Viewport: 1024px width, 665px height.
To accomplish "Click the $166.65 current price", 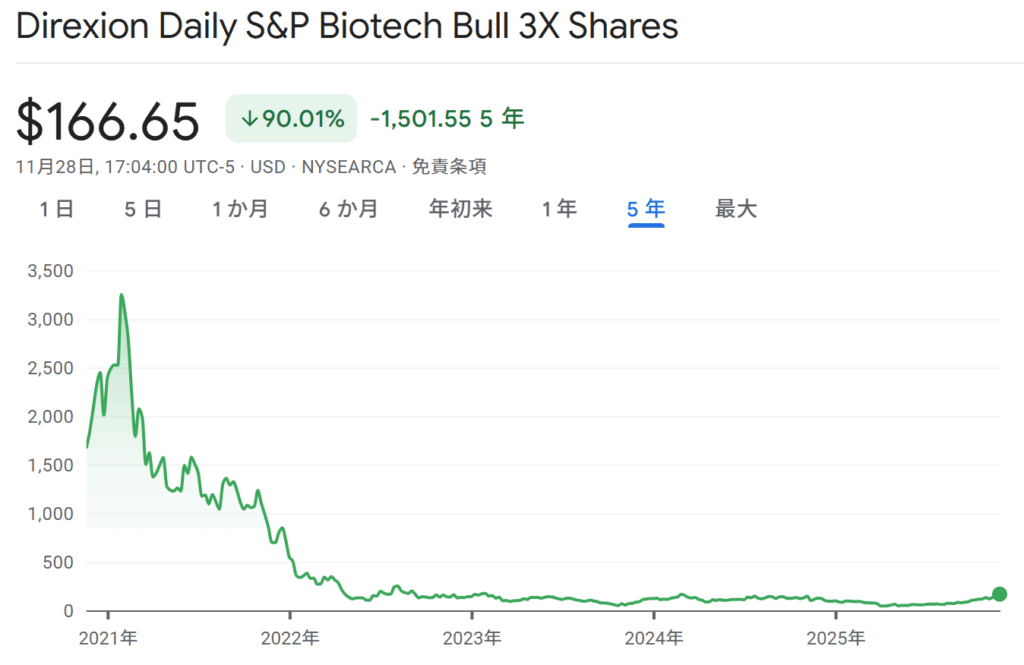I will point(108,121).
